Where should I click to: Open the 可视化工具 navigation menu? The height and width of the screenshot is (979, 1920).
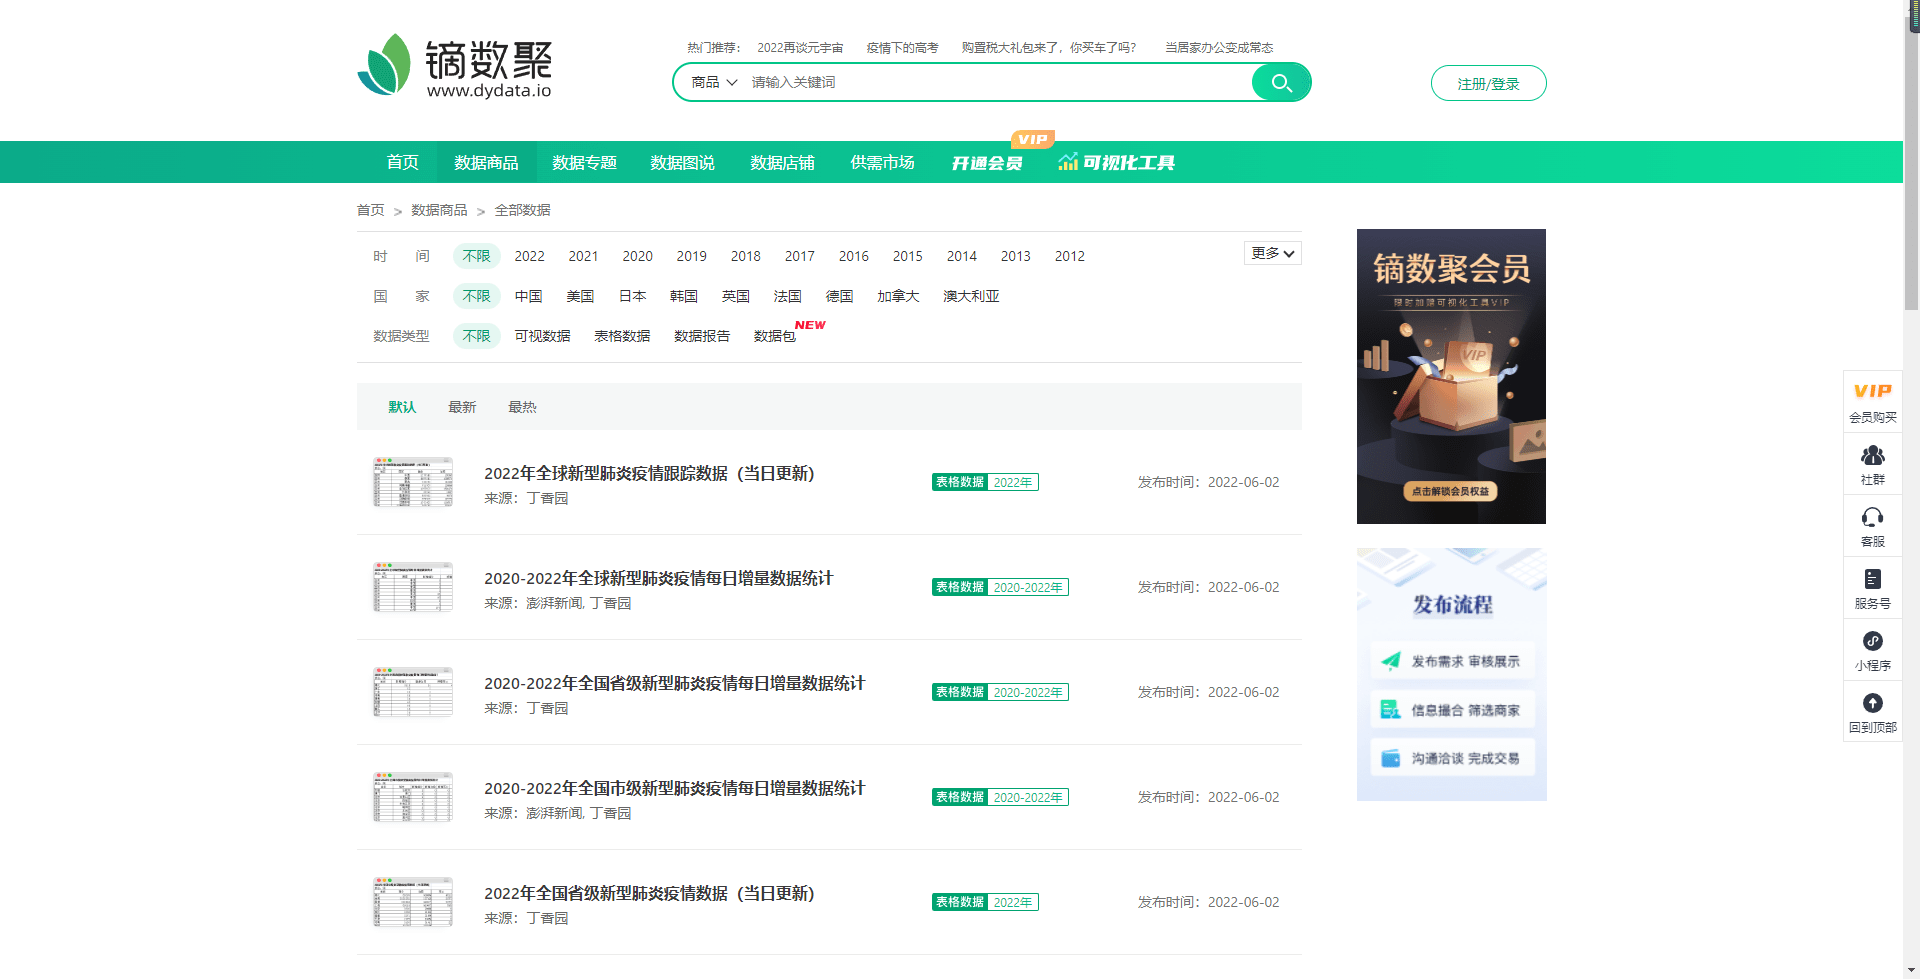(x=1117, y=162)
